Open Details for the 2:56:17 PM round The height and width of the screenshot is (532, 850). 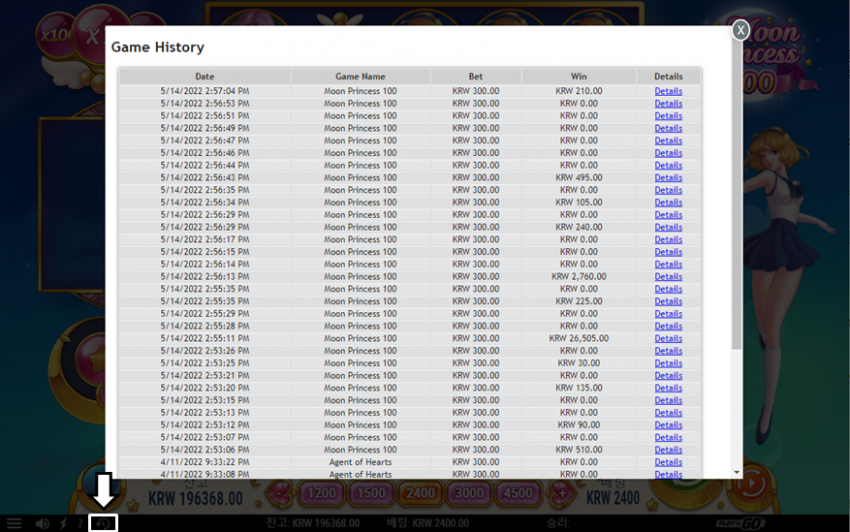(668, 240)
